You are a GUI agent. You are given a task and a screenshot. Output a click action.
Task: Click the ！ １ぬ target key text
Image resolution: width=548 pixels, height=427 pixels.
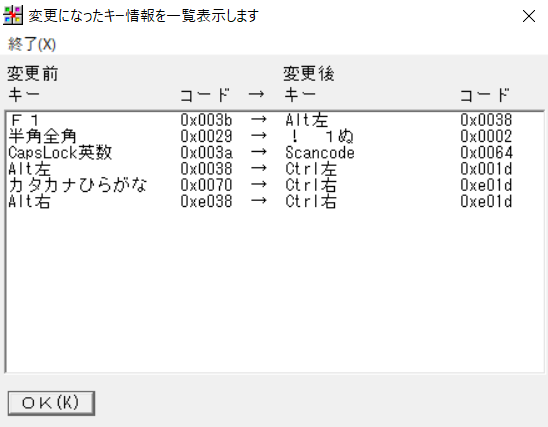point(322,136)
